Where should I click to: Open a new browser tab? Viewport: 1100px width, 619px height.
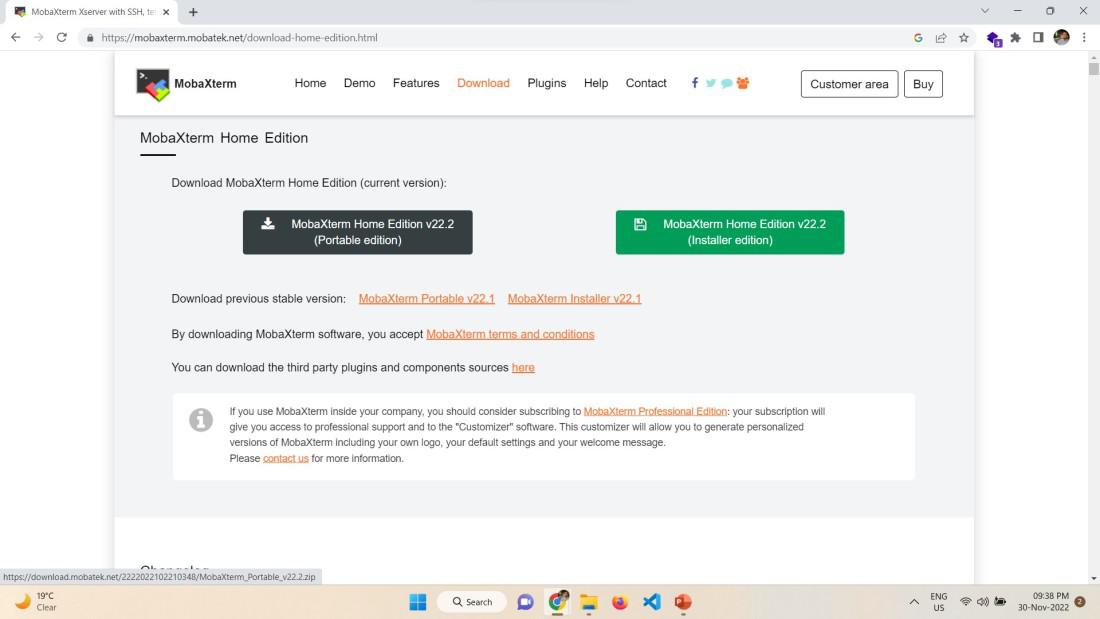pos(193,12)
